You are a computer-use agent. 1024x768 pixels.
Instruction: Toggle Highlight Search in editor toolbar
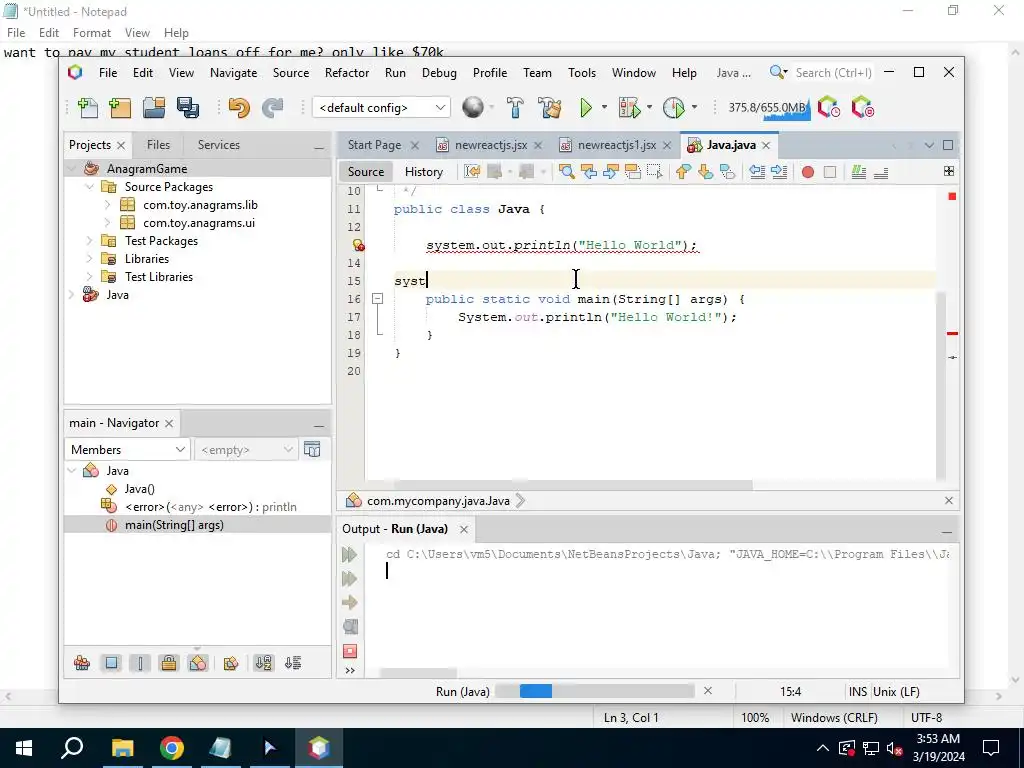point(633,172)
